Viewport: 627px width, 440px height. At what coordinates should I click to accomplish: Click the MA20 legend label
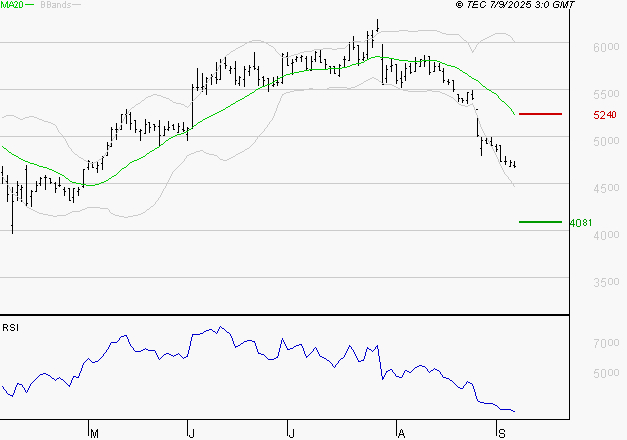11,5
